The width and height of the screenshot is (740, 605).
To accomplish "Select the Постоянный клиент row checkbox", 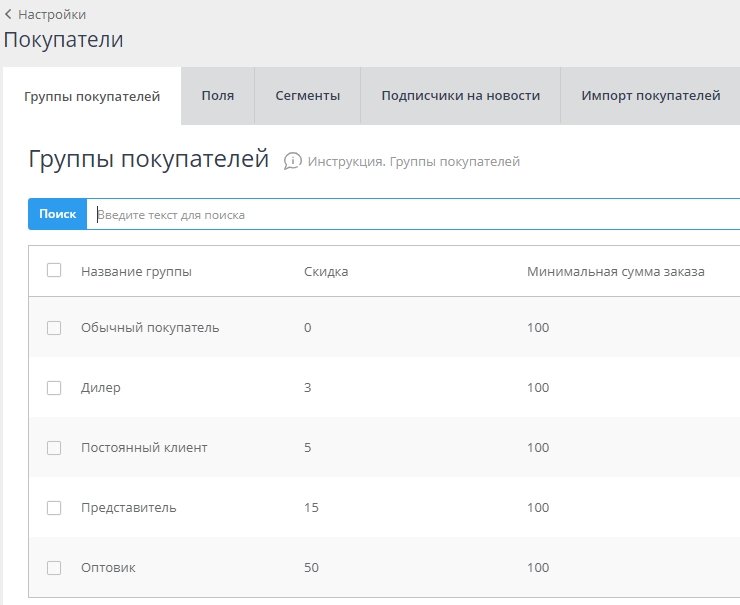I will pos(54,448).
